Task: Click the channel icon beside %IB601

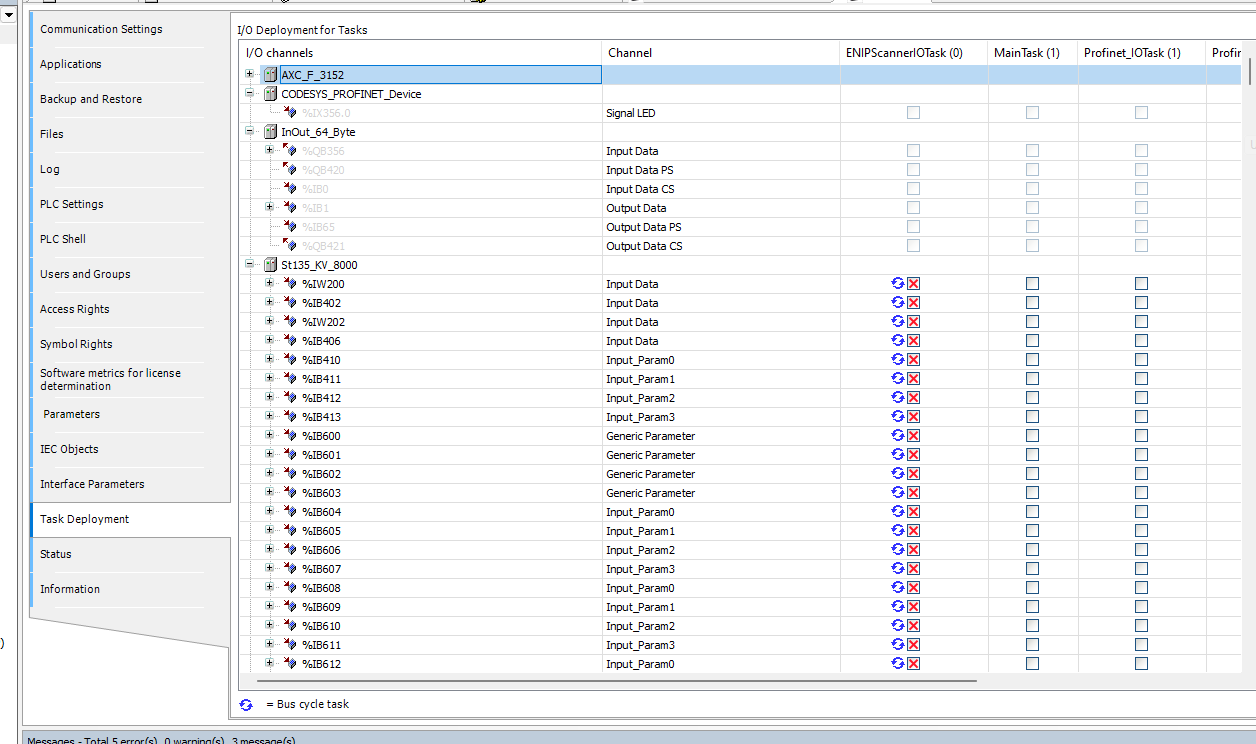Action: point(290,455)
